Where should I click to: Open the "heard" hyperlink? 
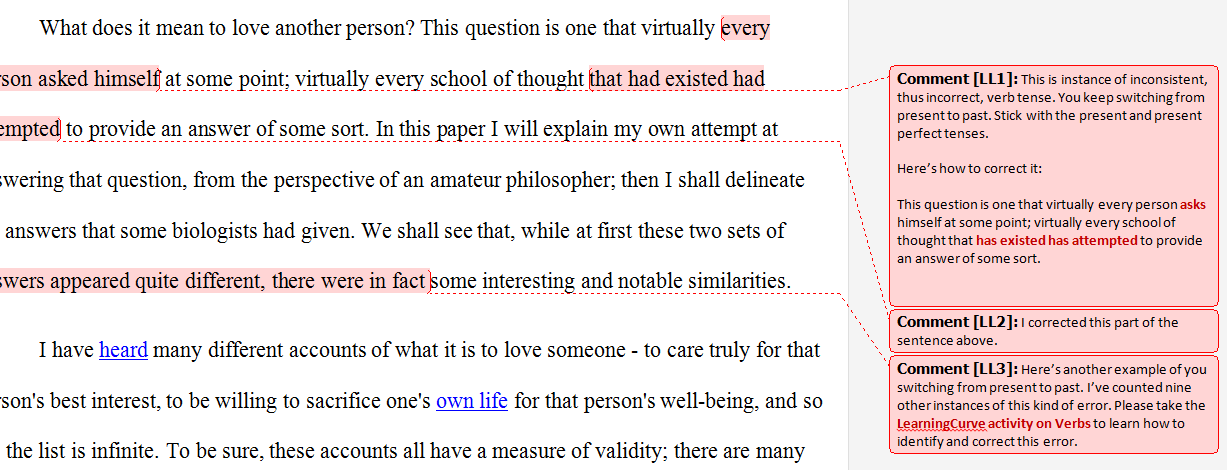[123, 350]
